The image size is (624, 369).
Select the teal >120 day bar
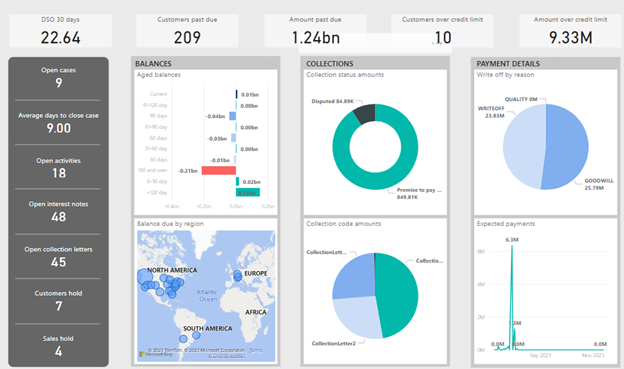pyautogui.click(x=248, y=193)
